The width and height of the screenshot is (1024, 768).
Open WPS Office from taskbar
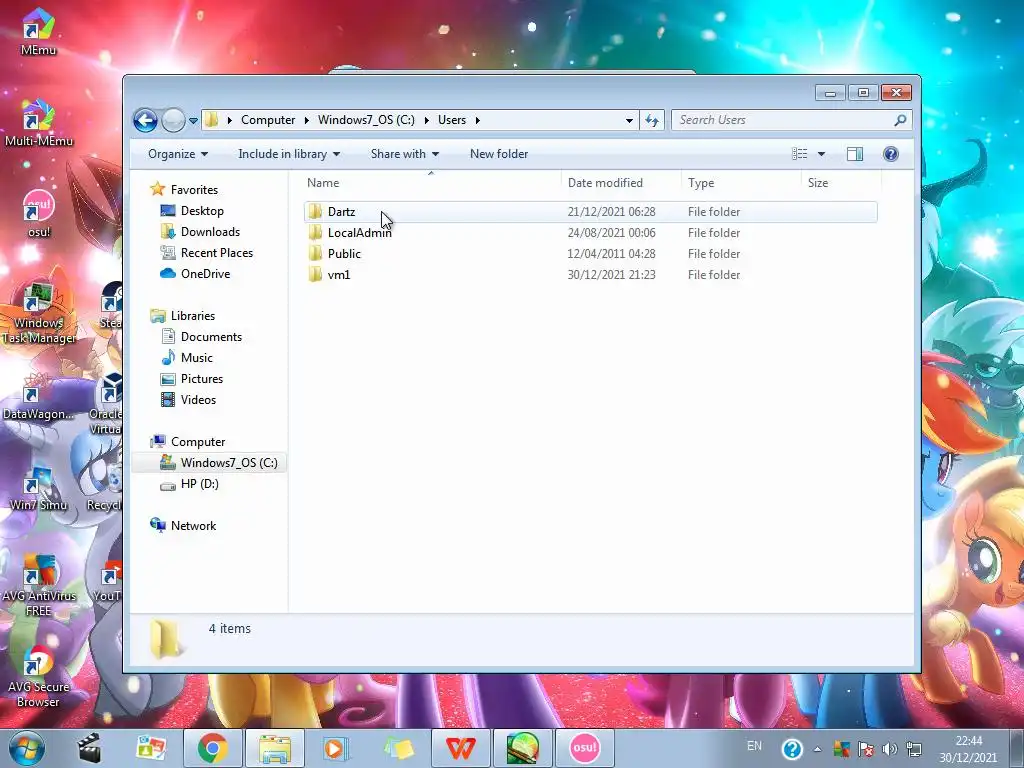click(x=460, y=748)
